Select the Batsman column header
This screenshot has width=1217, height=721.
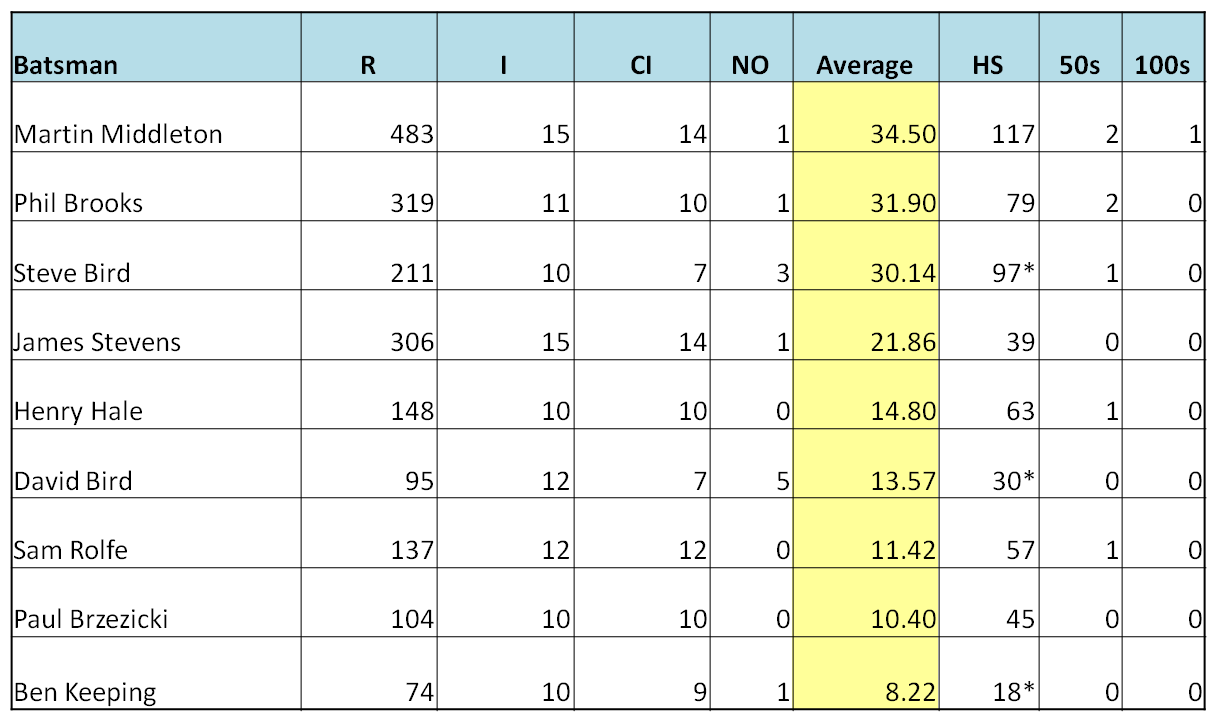click(x=156, y=48)
